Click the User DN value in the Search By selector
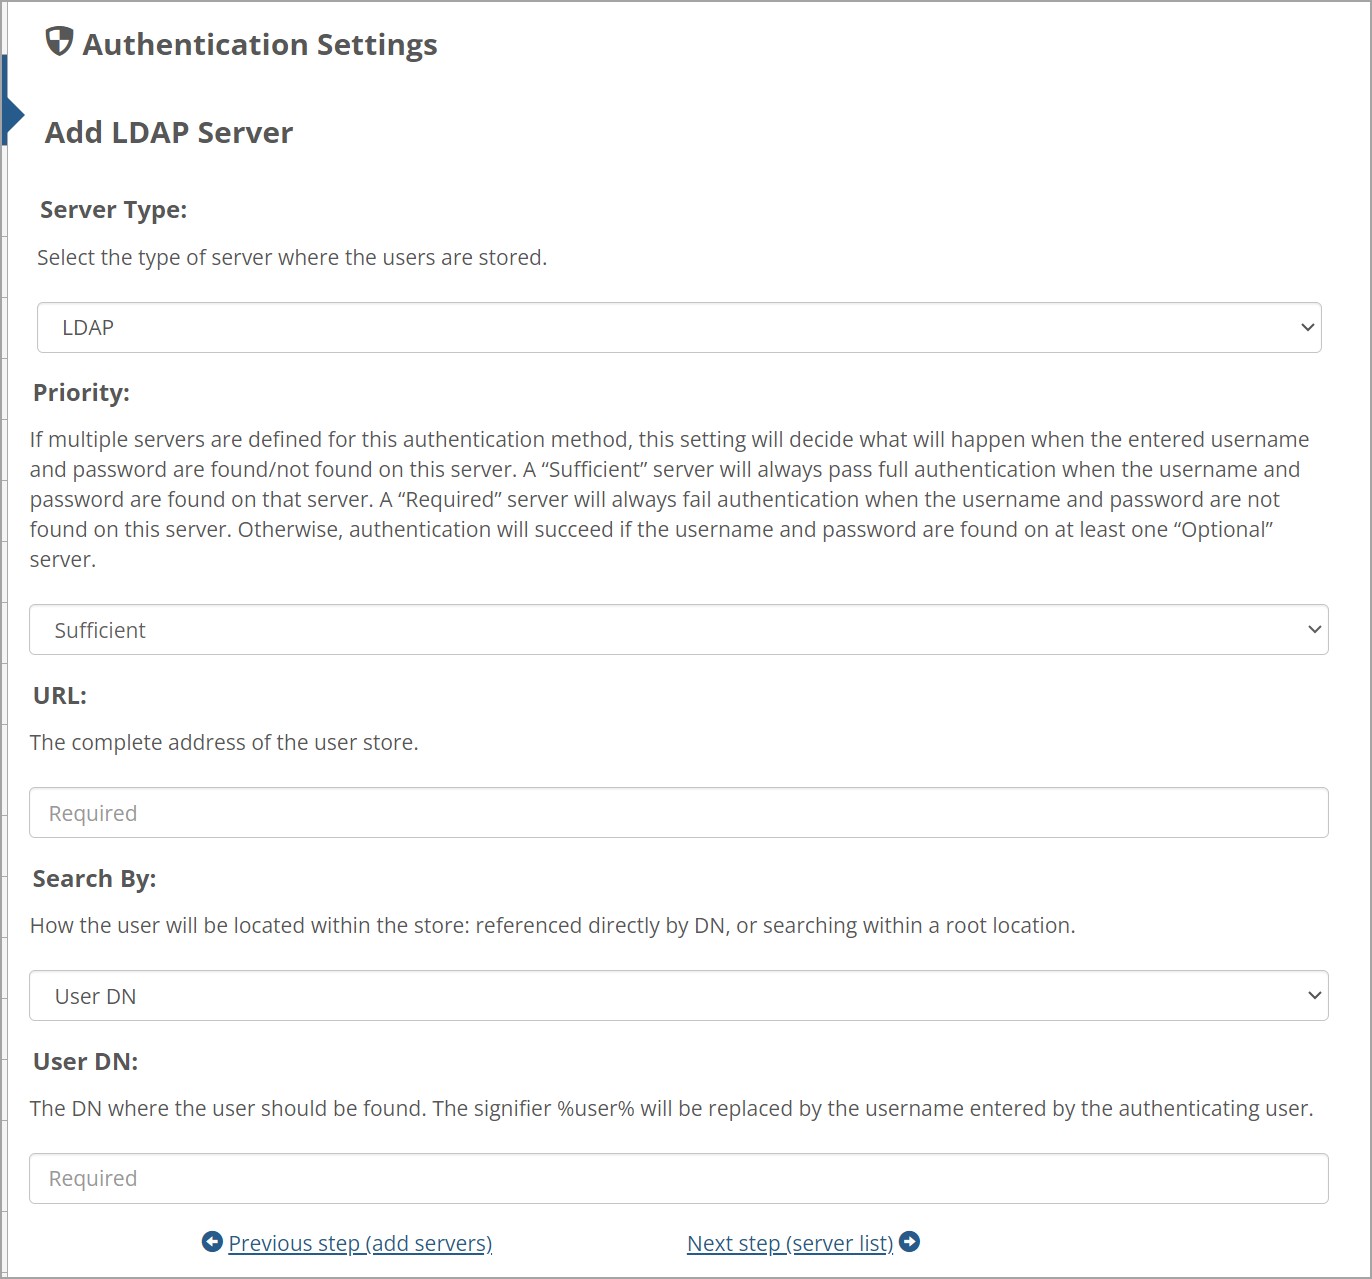1372x1279 pixels. pyautogui.click(x=95, y=995)
